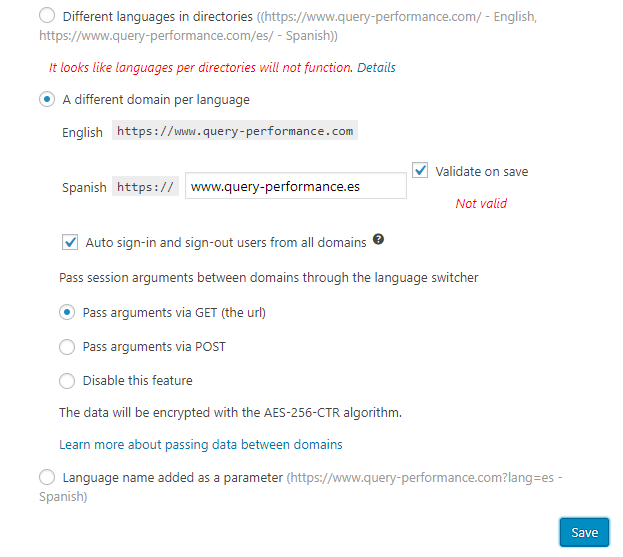Select A different domain per language

[47, 99]
